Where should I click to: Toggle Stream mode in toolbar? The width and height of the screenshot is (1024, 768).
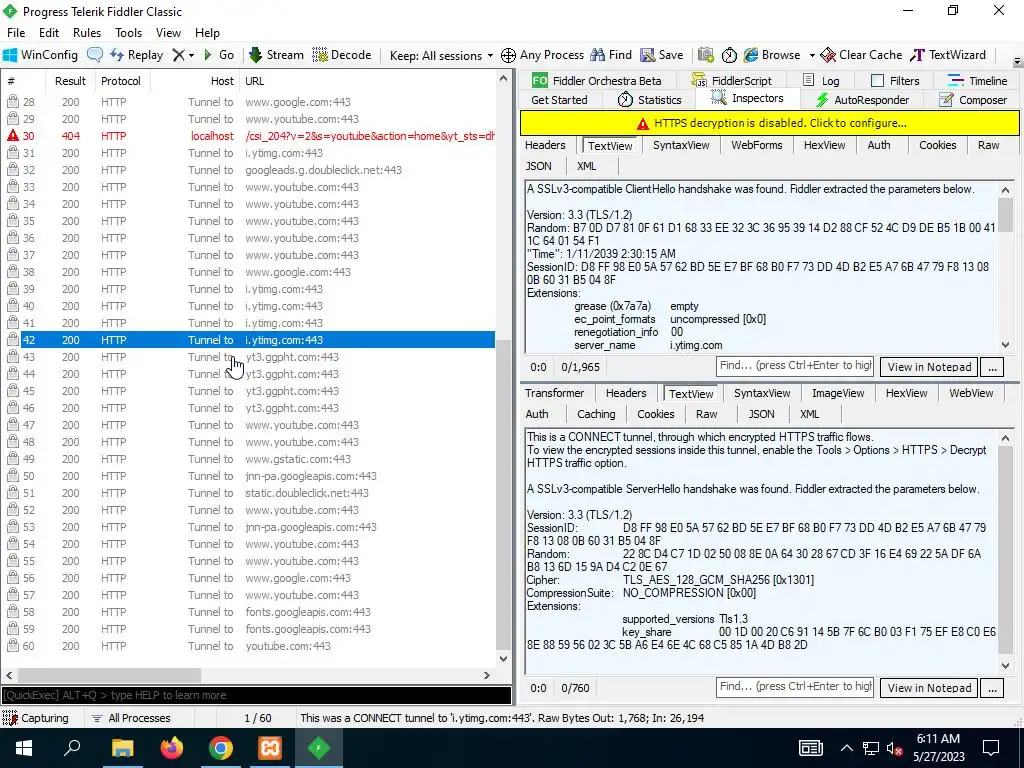pos(276,55)
